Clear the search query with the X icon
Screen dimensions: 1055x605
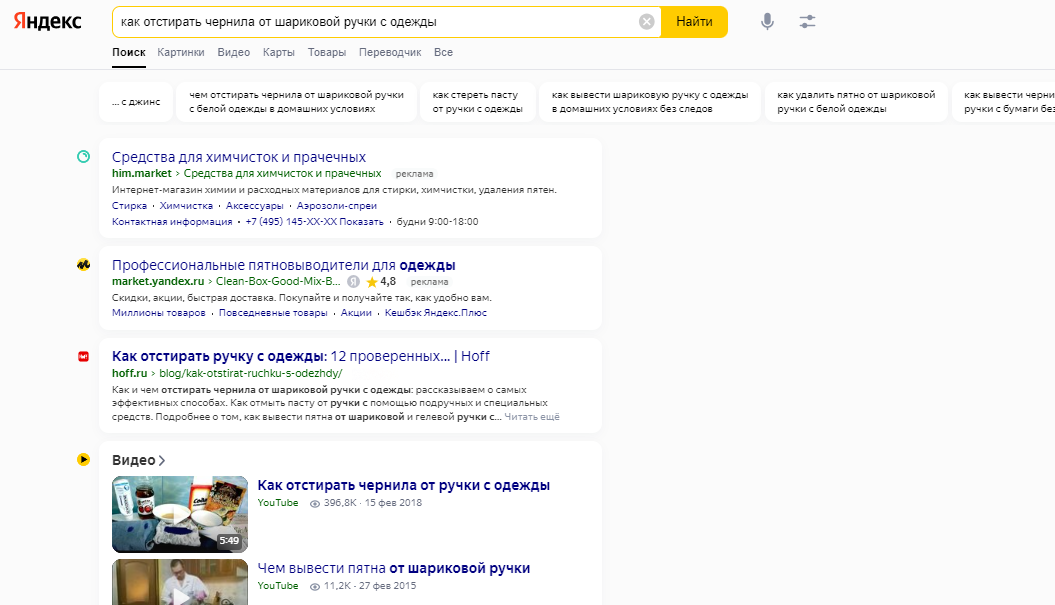tap(647, 22)
